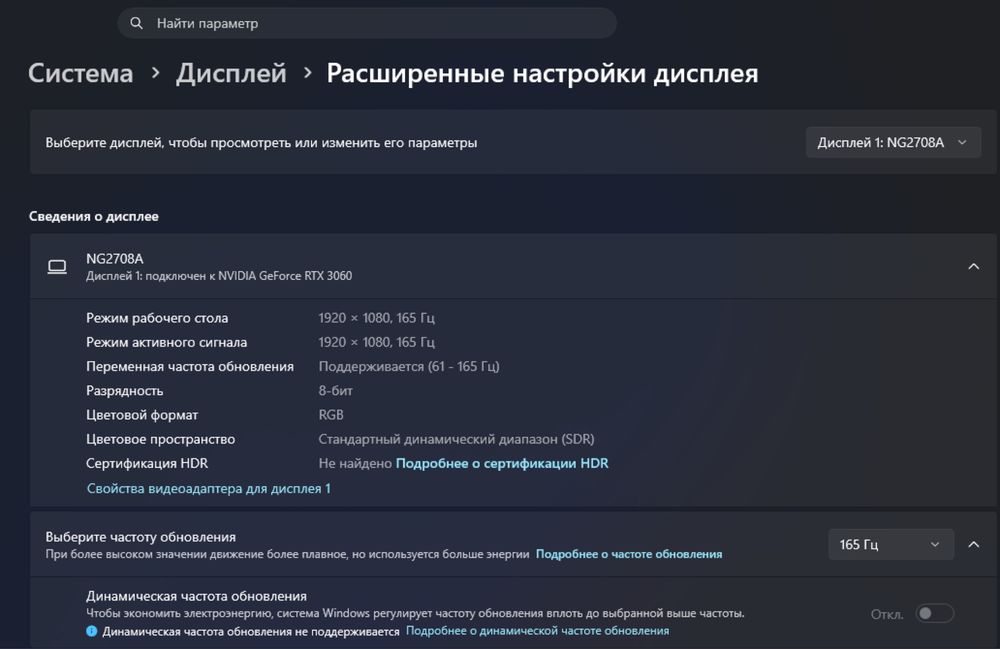Click "Стандартный динамический диапазон (SDR)" value
1000x649 pixels.
(457, 439)
